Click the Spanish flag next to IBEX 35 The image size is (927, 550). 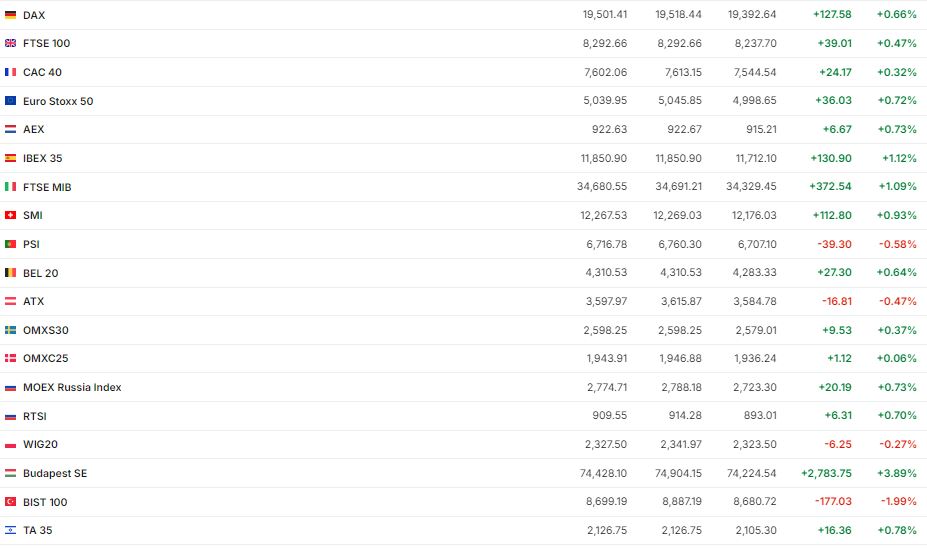click(10, 158)
